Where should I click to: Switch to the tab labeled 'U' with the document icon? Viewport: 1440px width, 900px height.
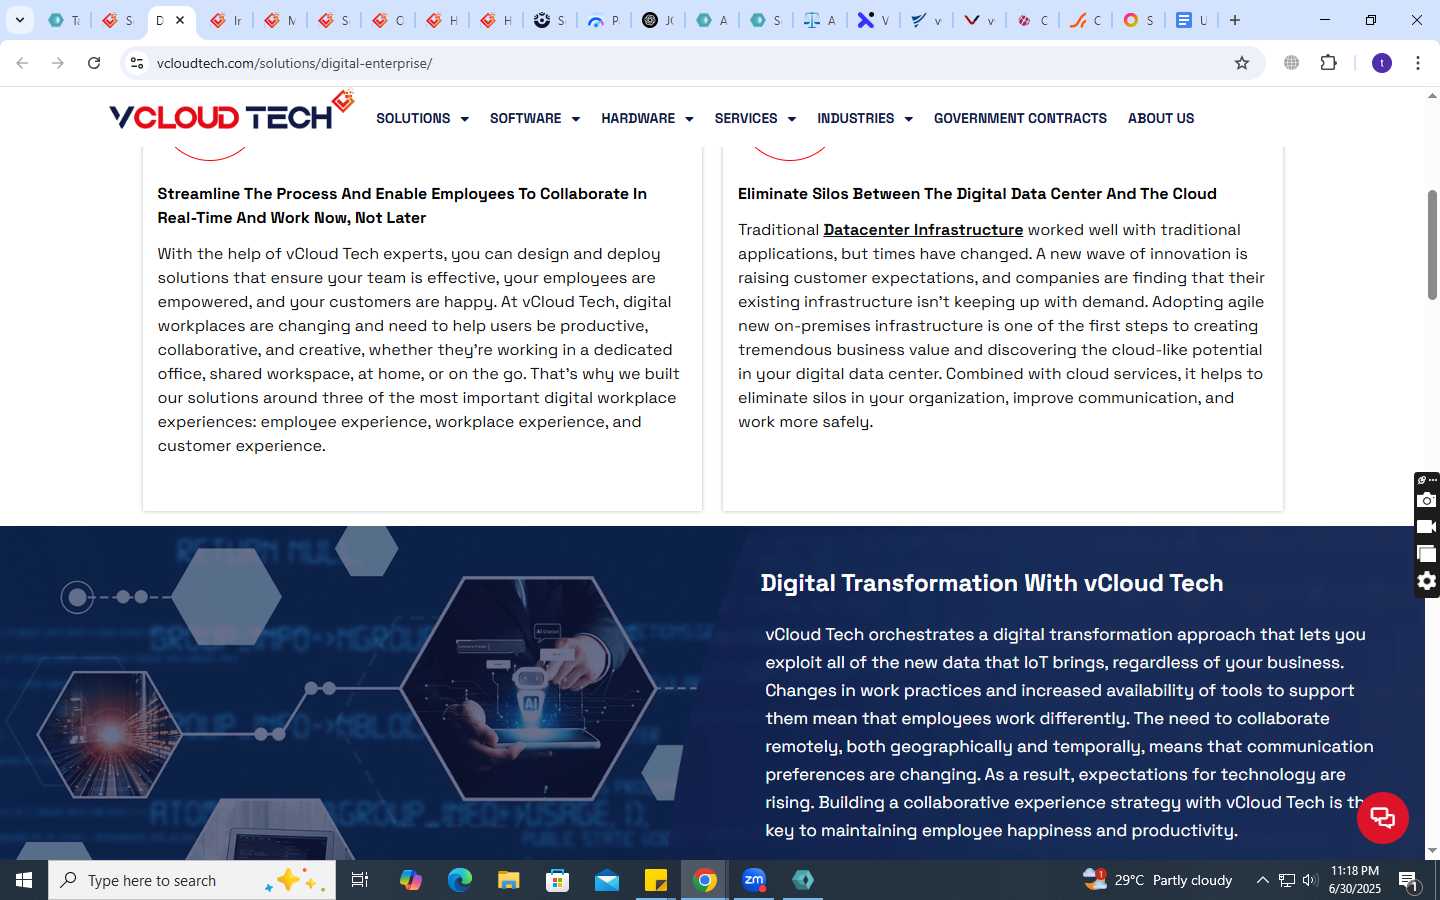[x=1190, y=20]
